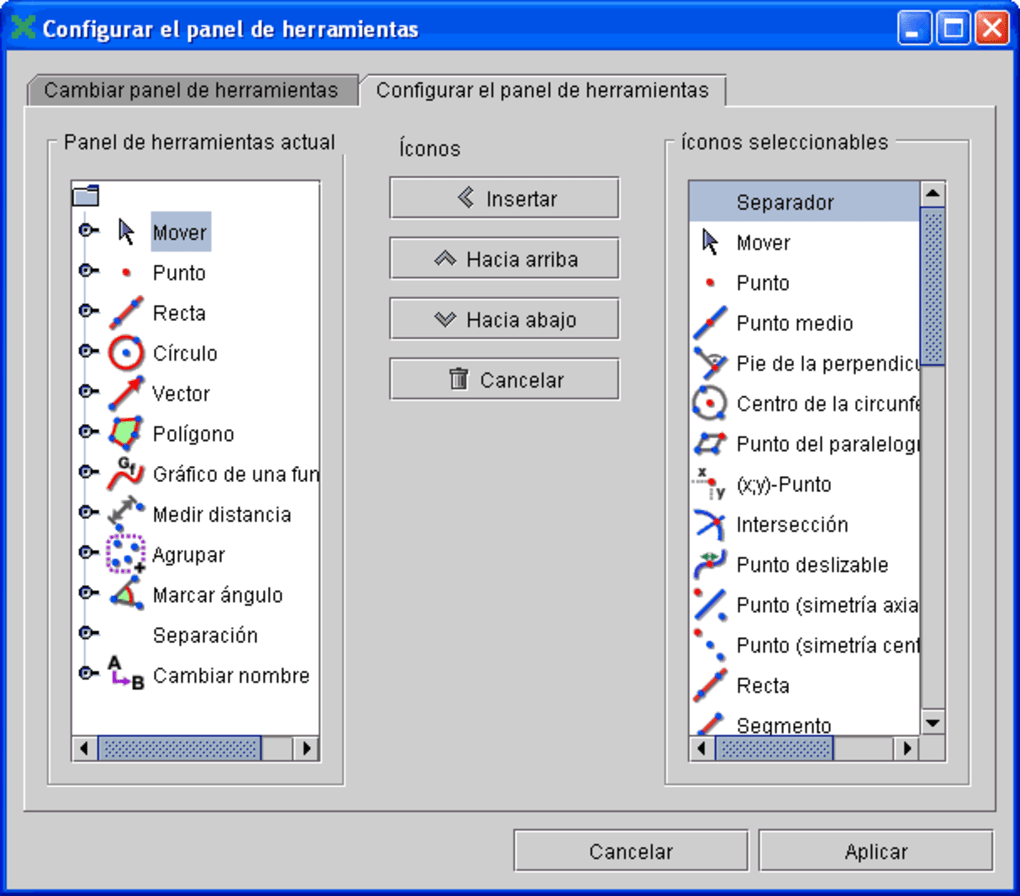The width and height of the screenshot is (1020, 896).
Task: Click the Vector arrow icon in current panel
Action: [x=126, y=393]
